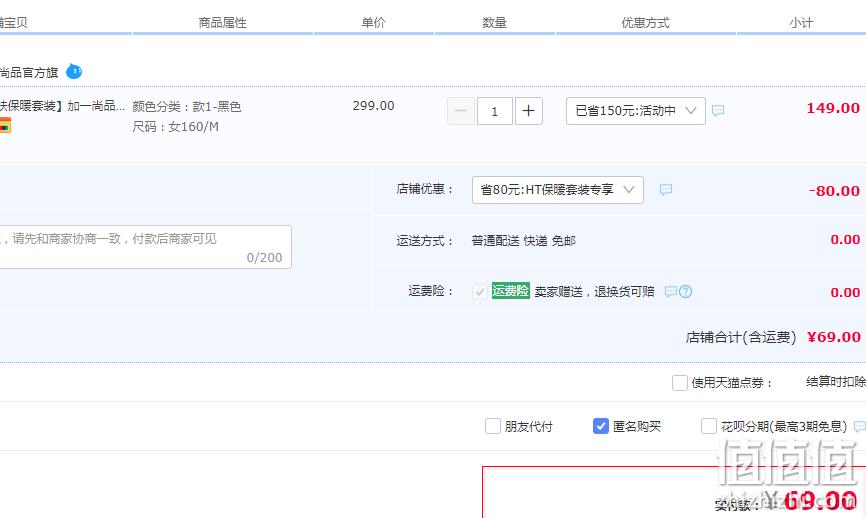Click the 单价 column header
866x518 pixels.
point(373,23)
